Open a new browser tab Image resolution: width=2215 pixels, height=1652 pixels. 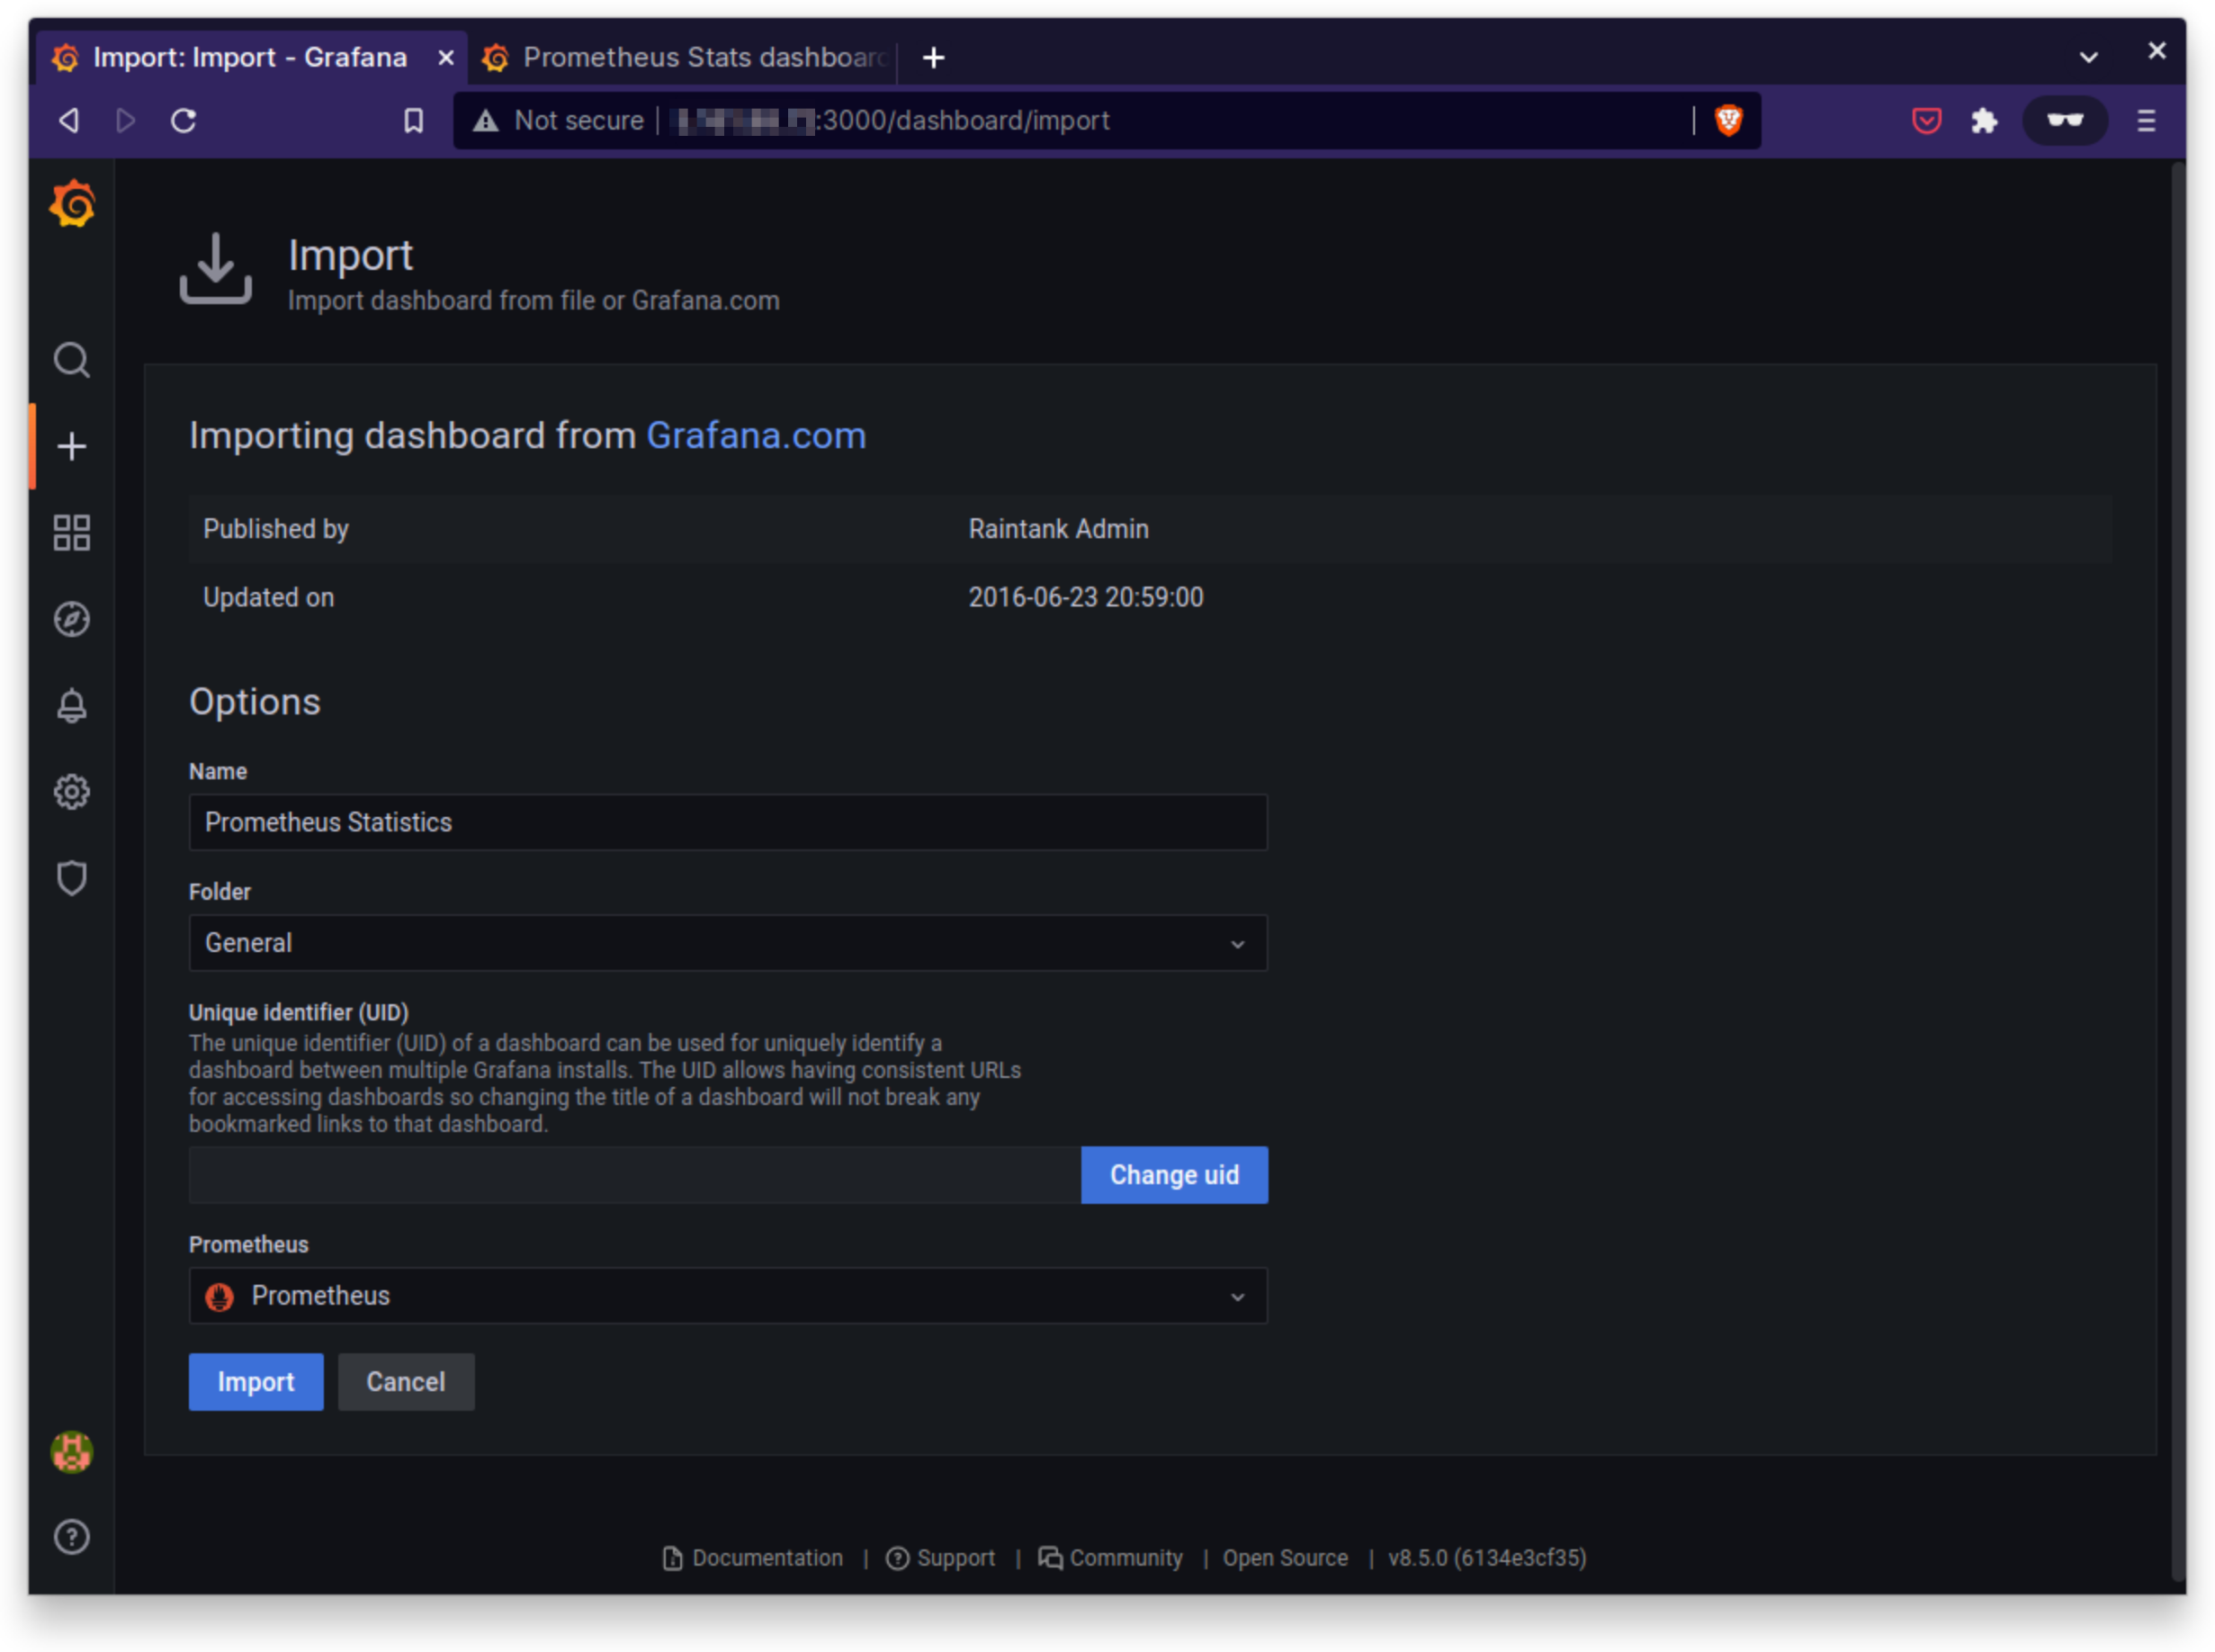[x=933, y=58]
